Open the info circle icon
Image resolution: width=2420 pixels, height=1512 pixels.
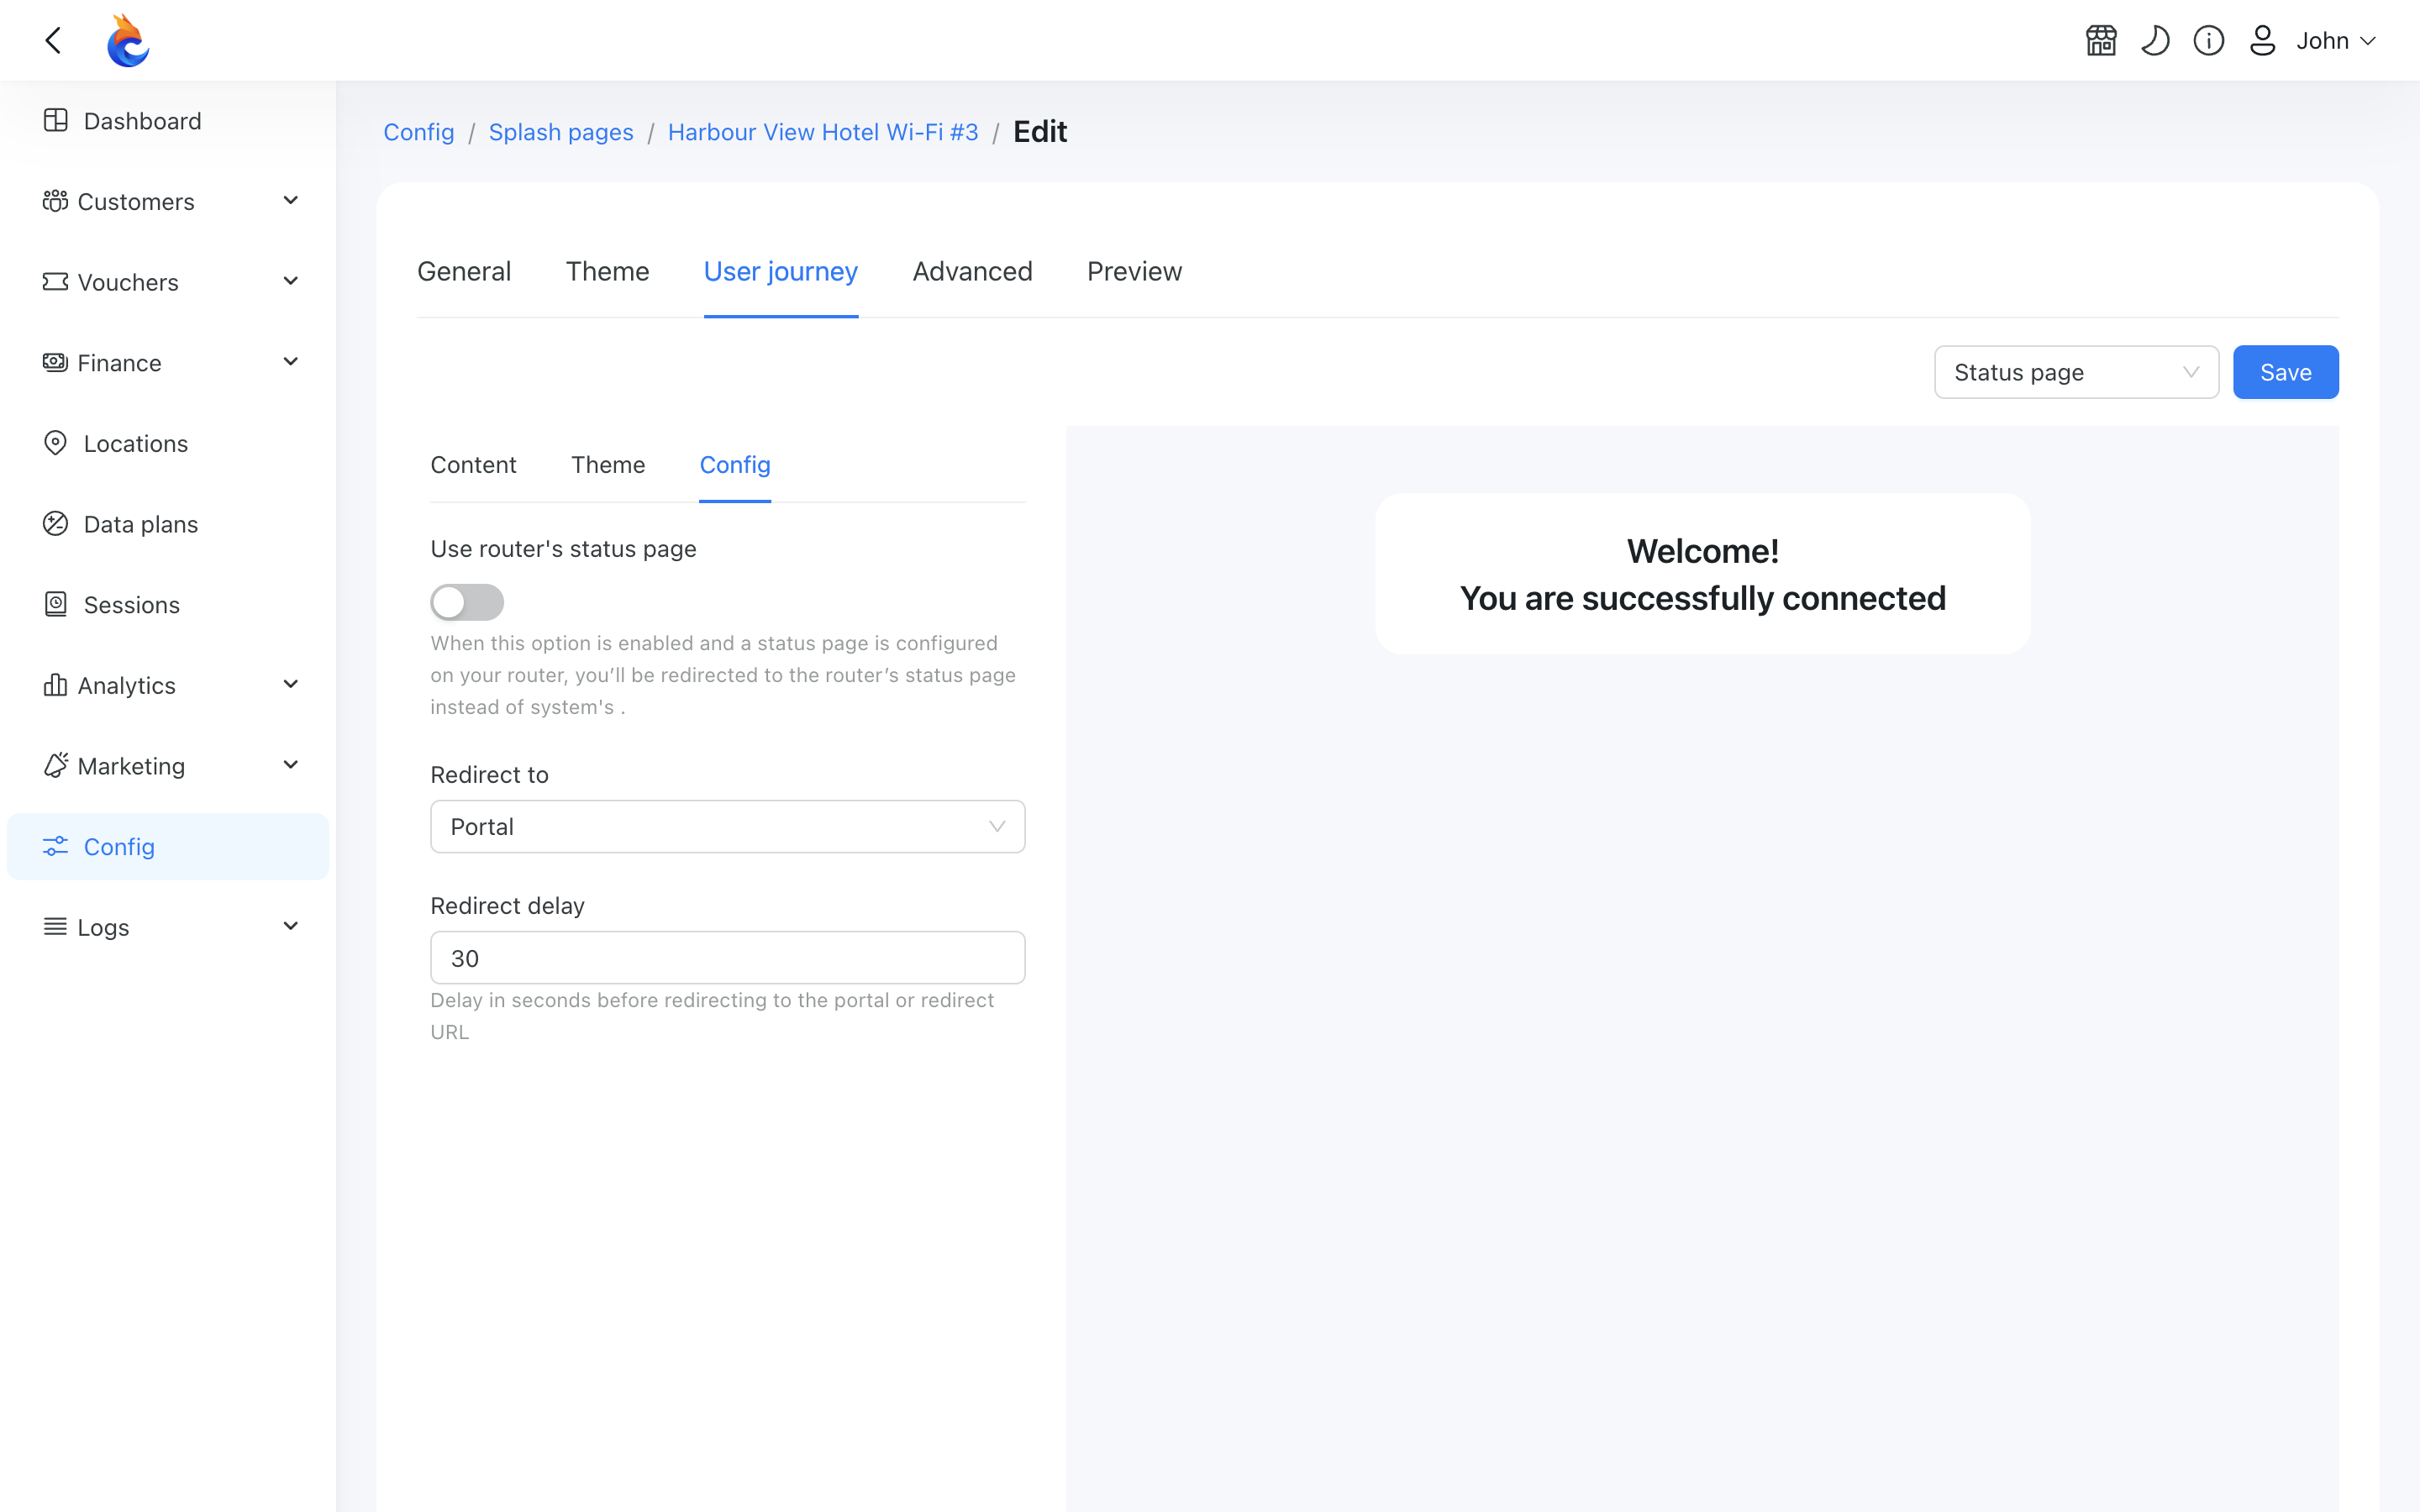[2209, 40]
